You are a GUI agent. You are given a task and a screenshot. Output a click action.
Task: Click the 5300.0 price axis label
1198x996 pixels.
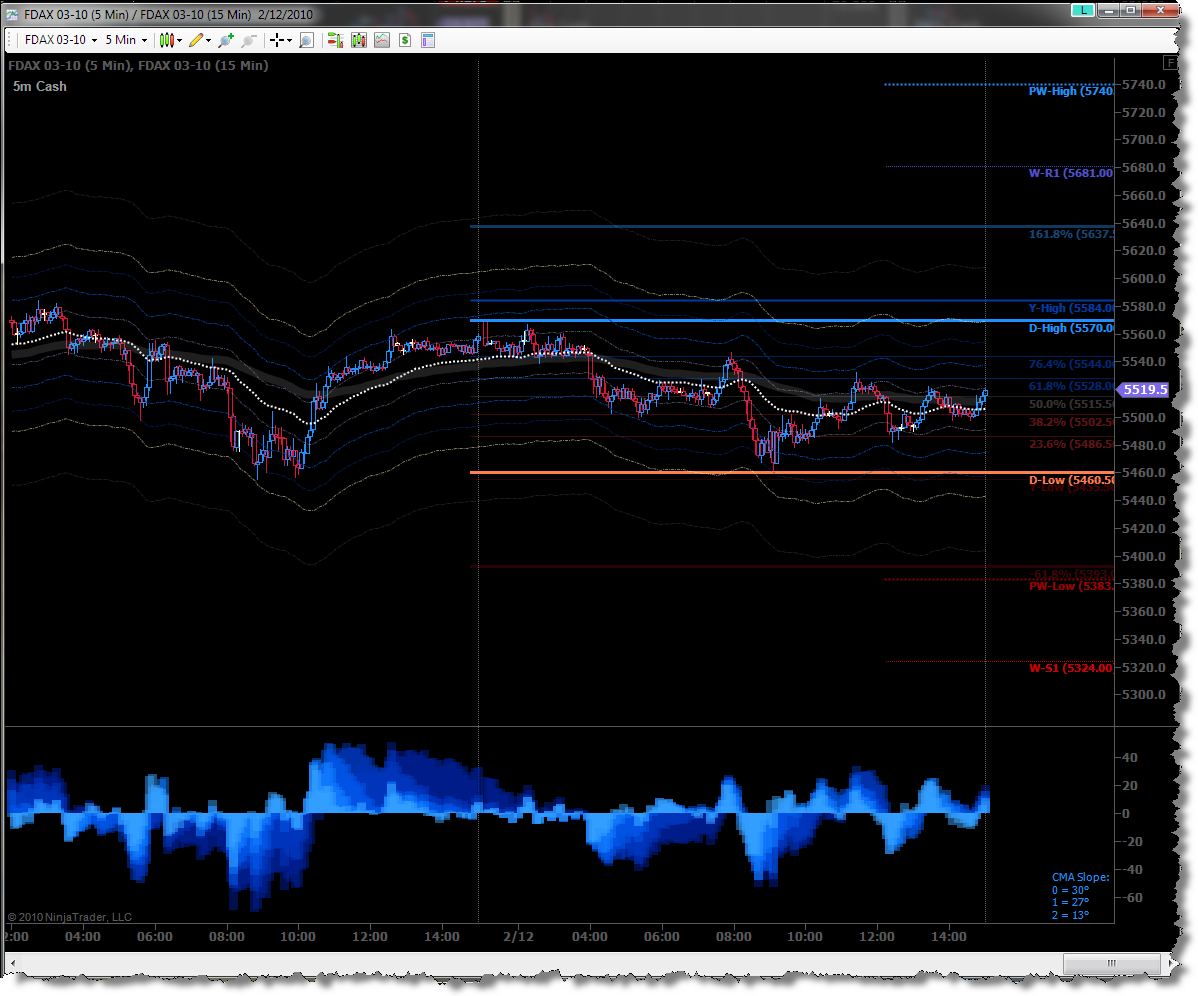click(1143, 695)
